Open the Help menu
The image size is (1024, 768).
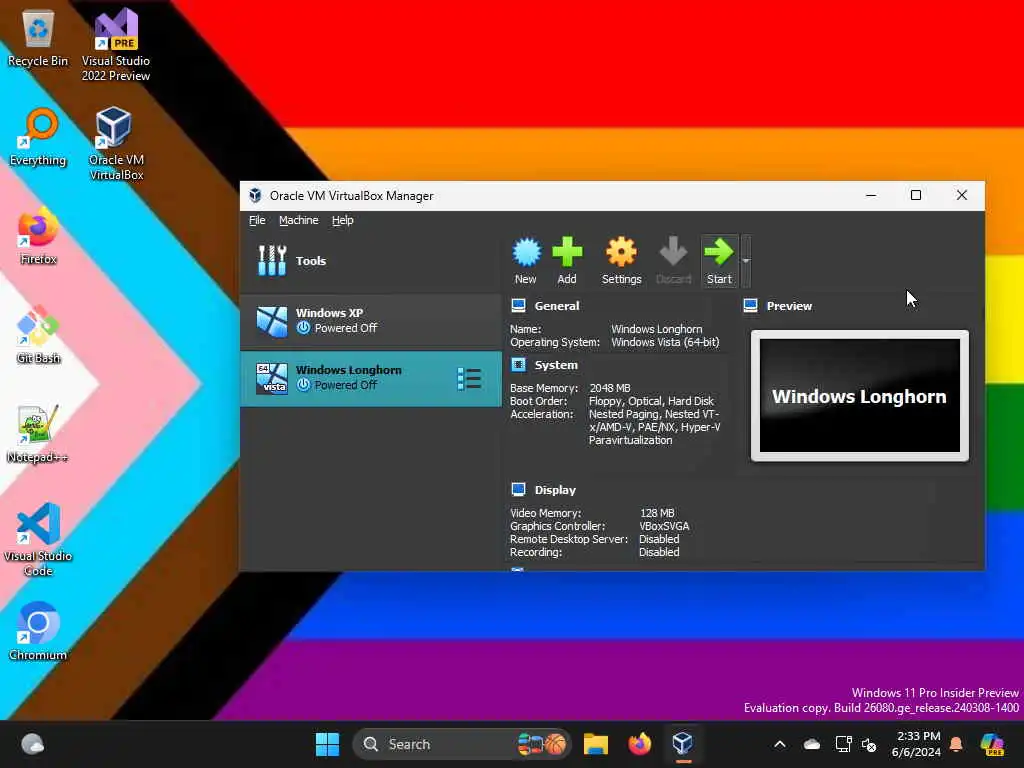[342, 220]
